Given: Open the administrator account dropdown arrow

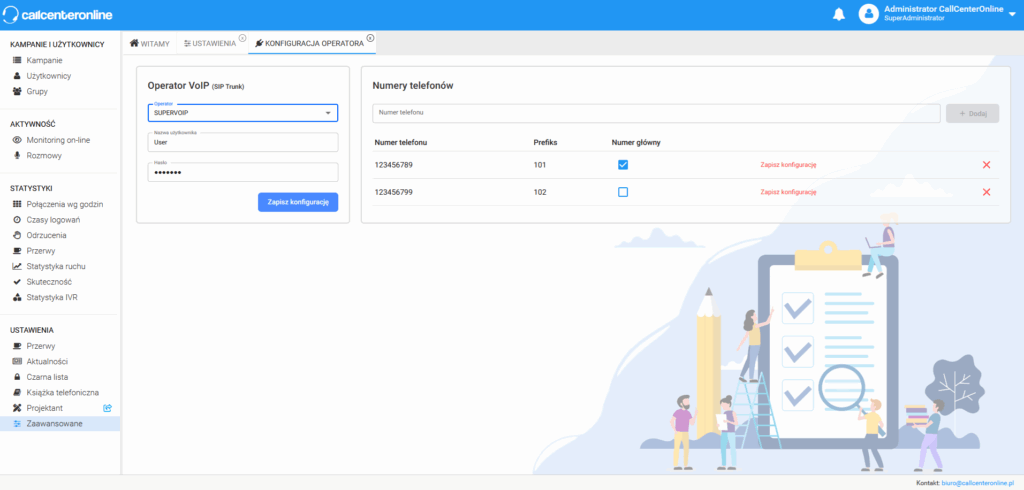Looking at the screenshot, I should tap(1012, 14).
